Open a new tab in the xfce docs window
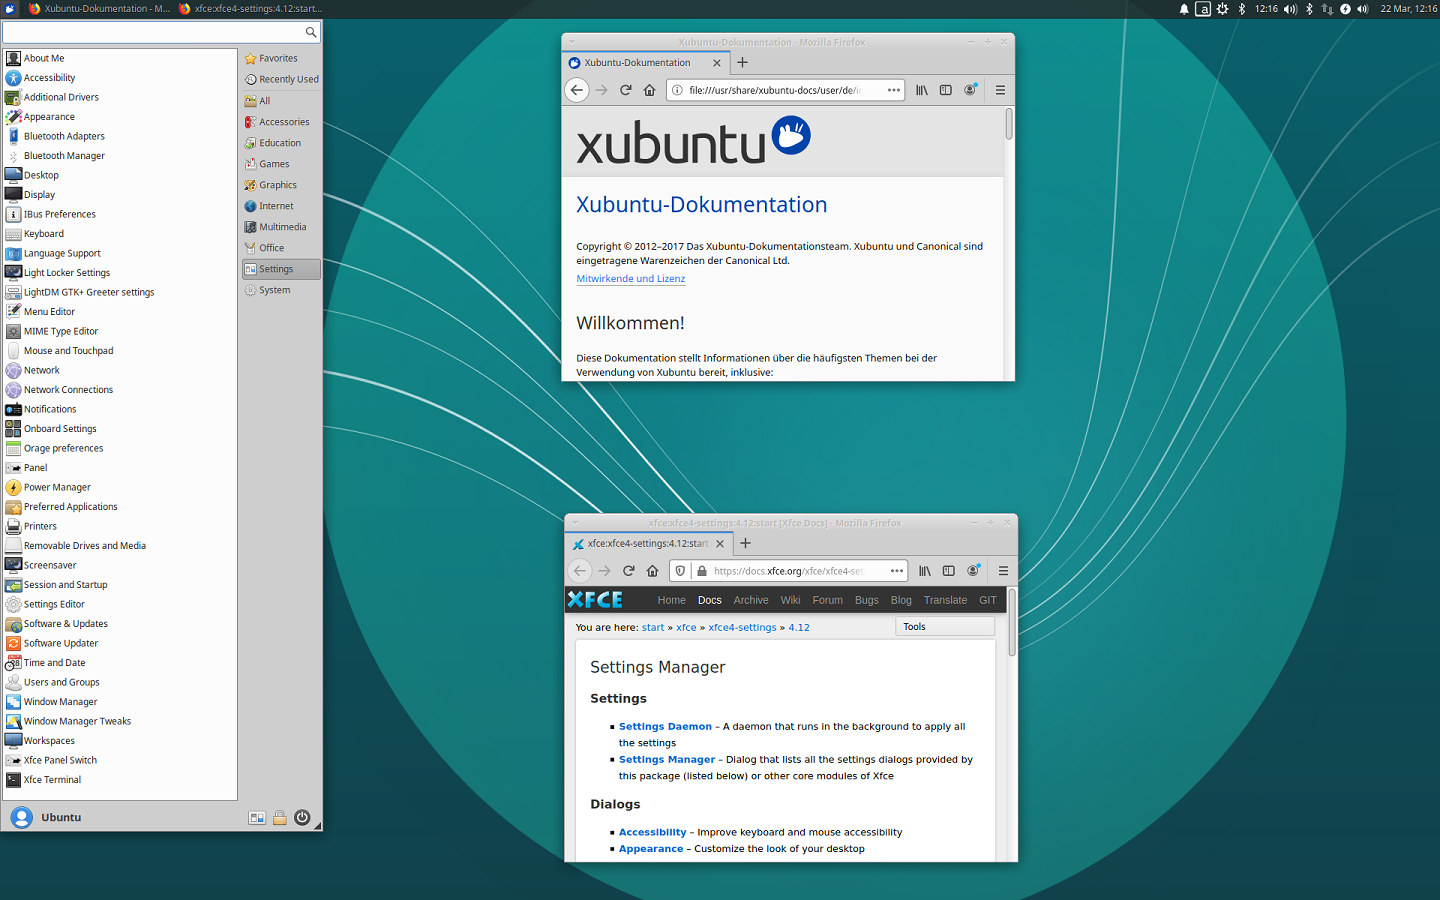 pos(745,543)
